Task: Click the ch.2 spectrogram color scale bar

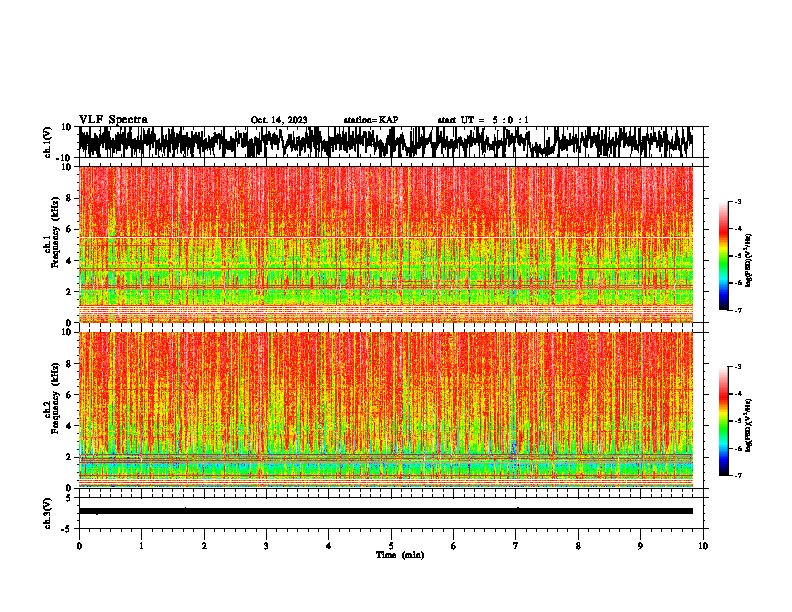Action: [x=724, y=421]
